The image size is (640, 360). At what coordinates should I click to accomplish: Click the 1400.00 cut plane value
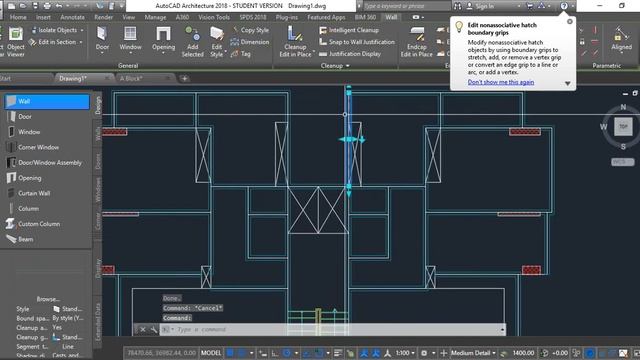coord(523,353)
